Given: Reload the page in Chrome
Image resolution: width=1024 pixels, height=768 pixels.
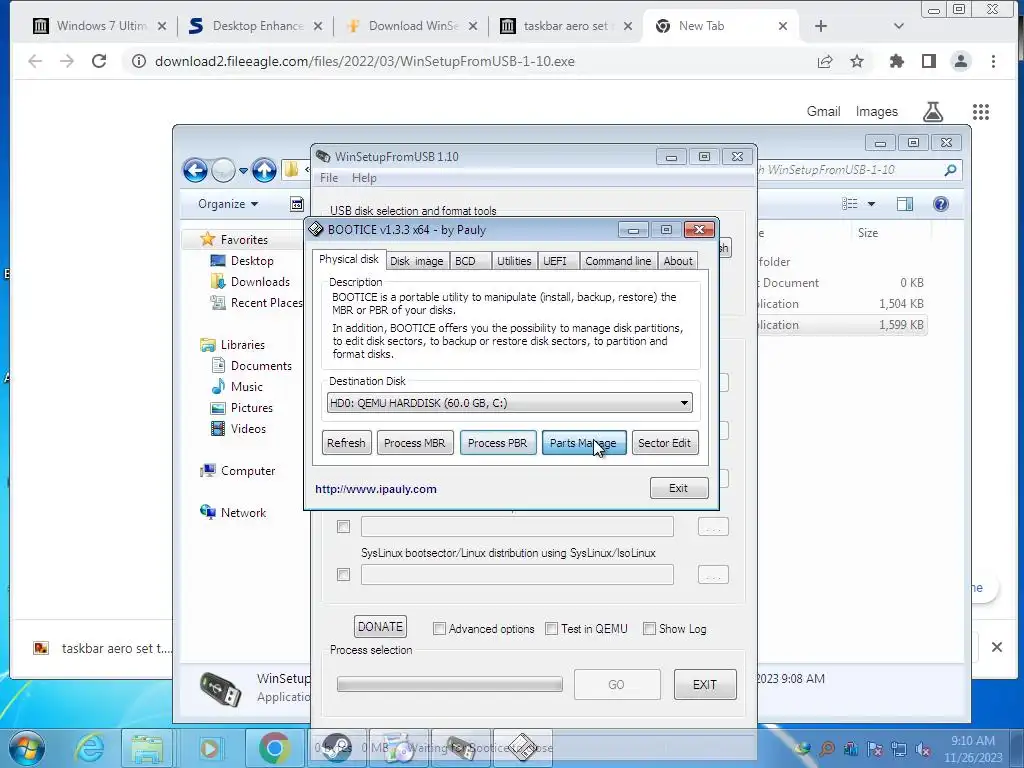Looking at the screenshot, I should (x=99, y=61).
